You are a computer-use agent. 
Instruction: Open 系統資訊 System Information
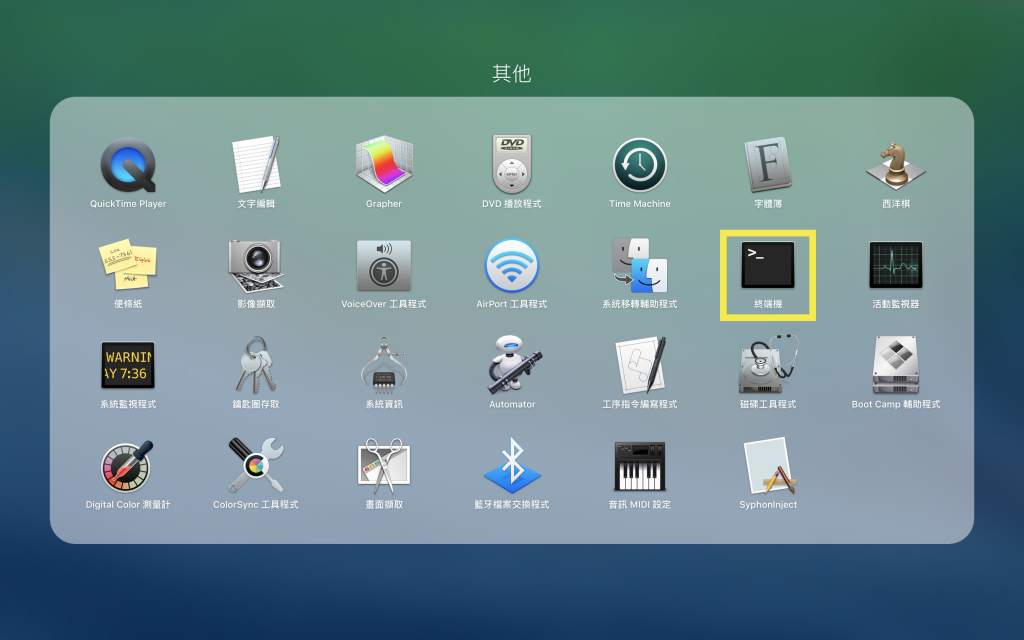point(384,364)
